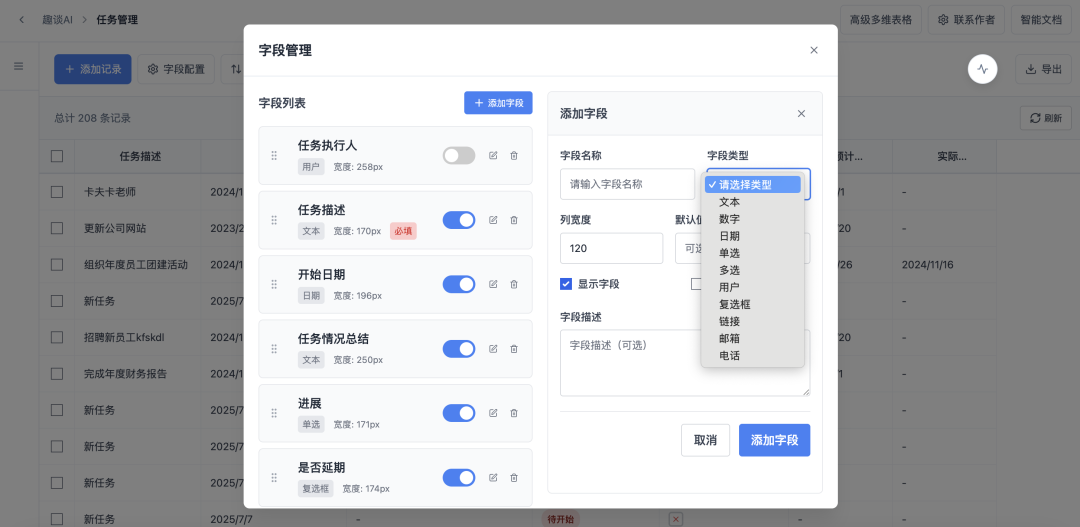Click the sort arrows toolbar icon

(236, 69)
